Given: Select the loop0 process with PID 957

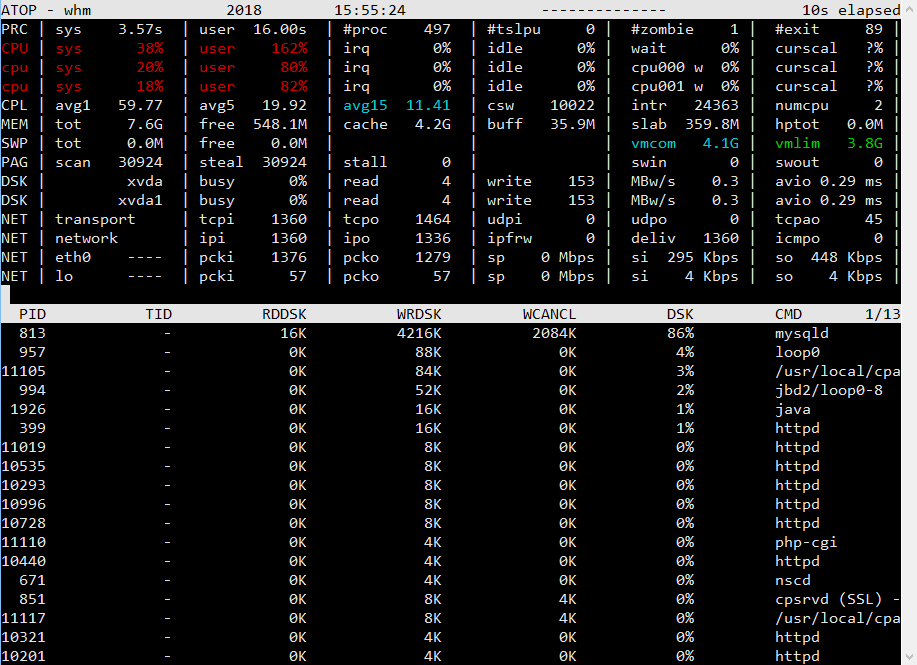Looking at the screenshot, I should (x=797, y=352).
